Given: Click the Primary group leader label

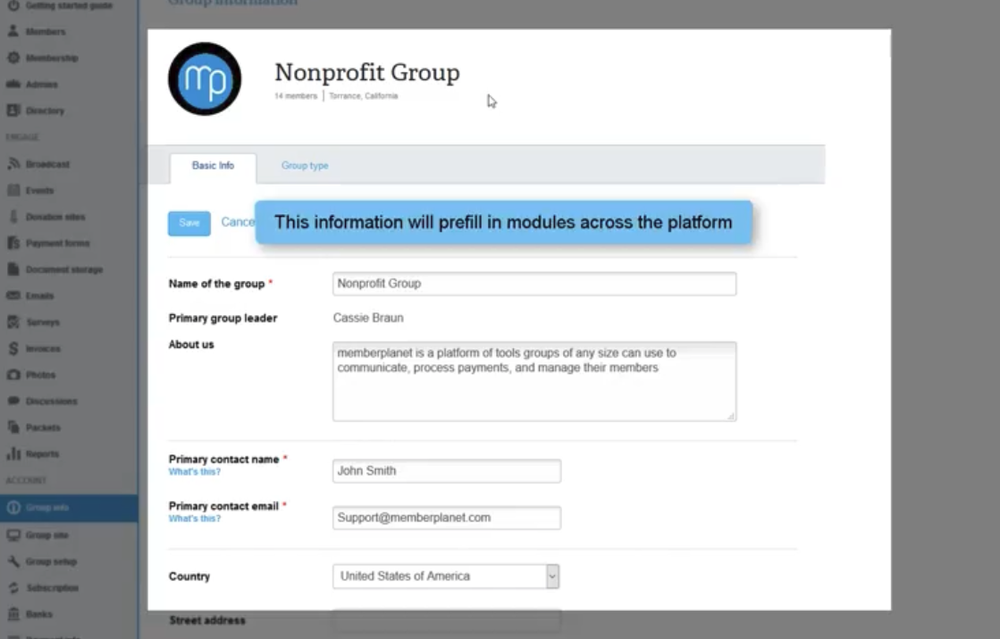Looking at the screenshot, I should (x=223, y=318).
